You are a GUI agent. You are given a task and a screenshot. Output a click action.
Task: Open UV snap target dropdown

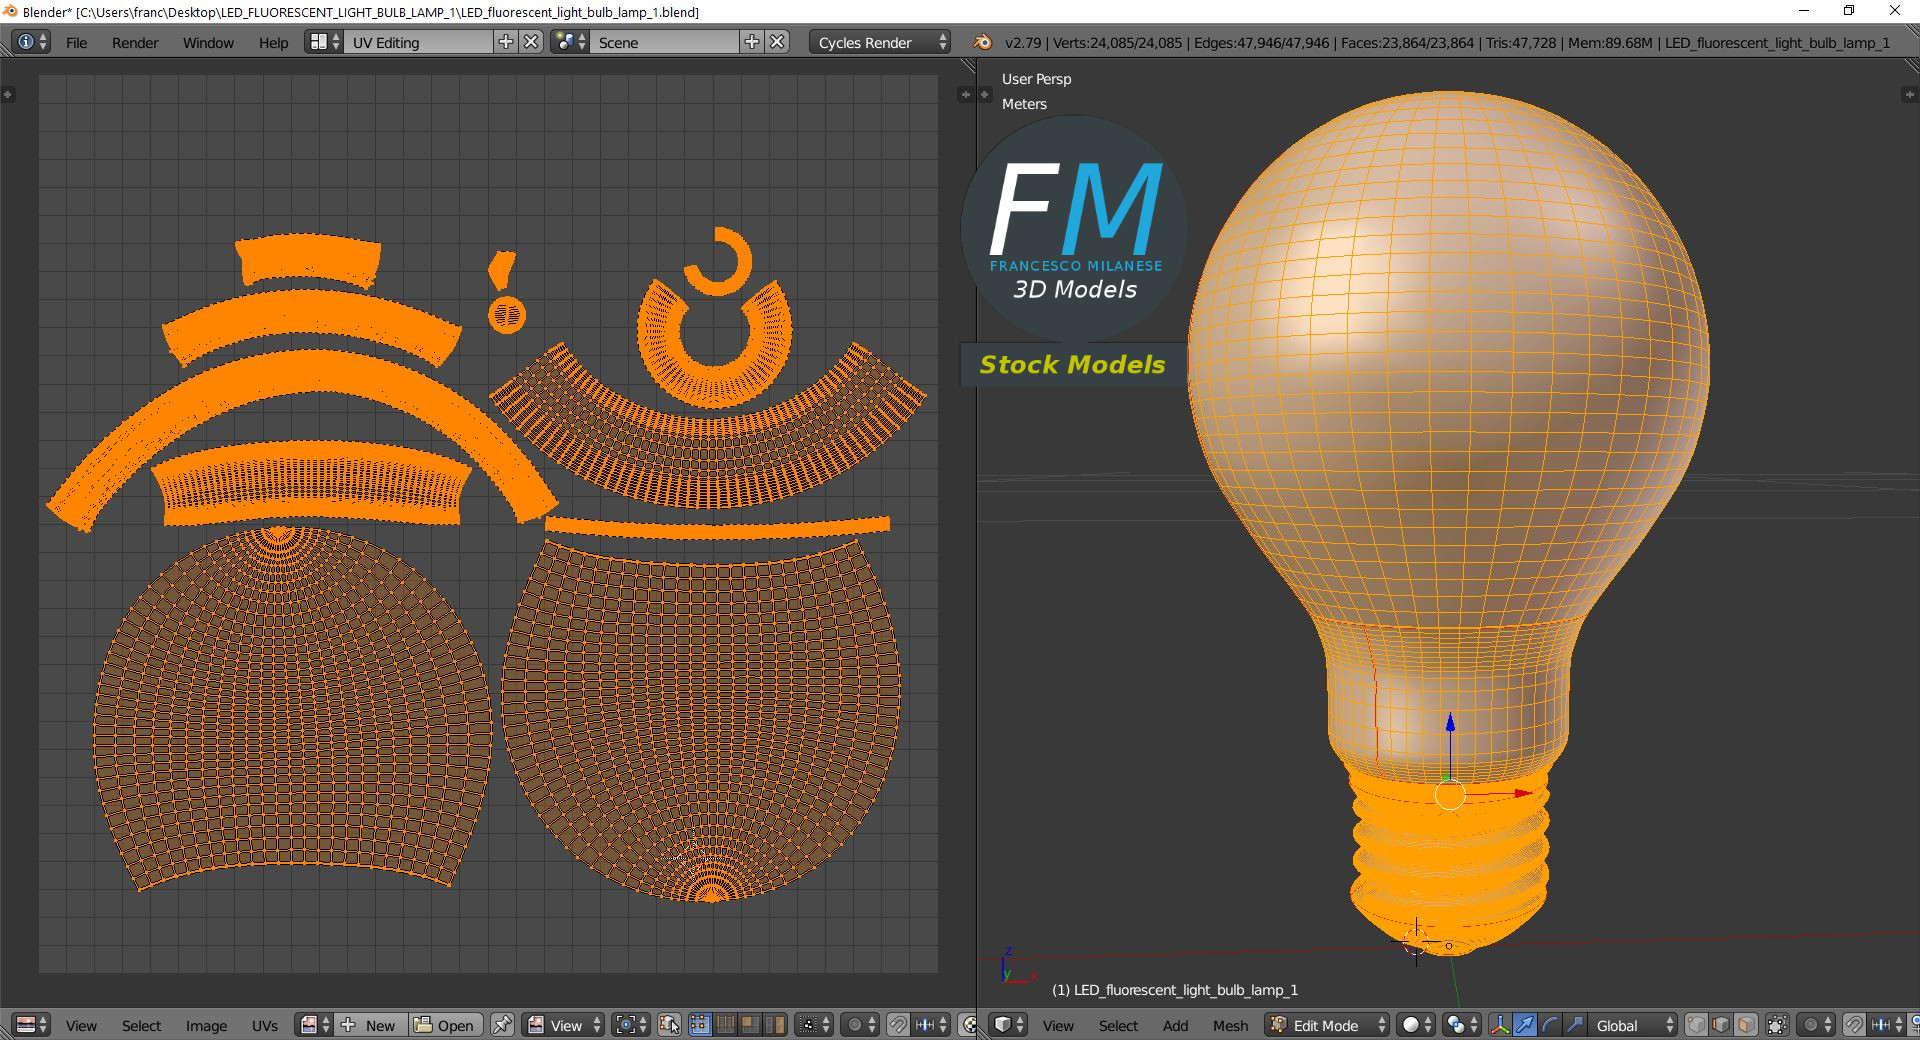[x=931, y=1025]
